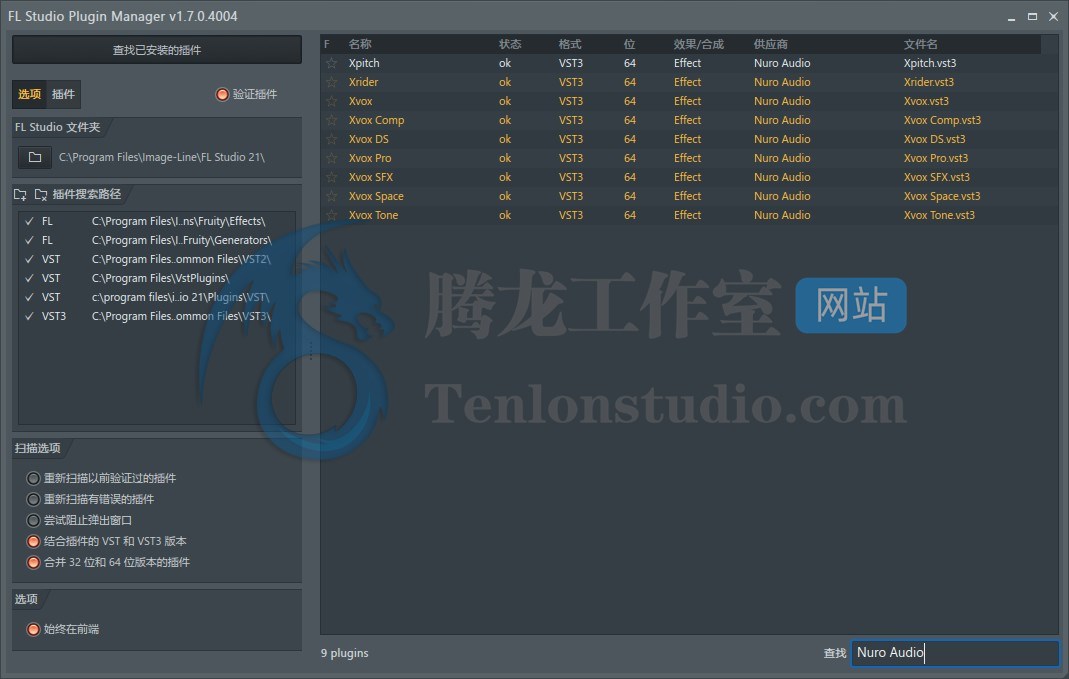Sort by the 状态 column header
Image resolution: width=1069 pixels, height=679 pixels.
510,44
